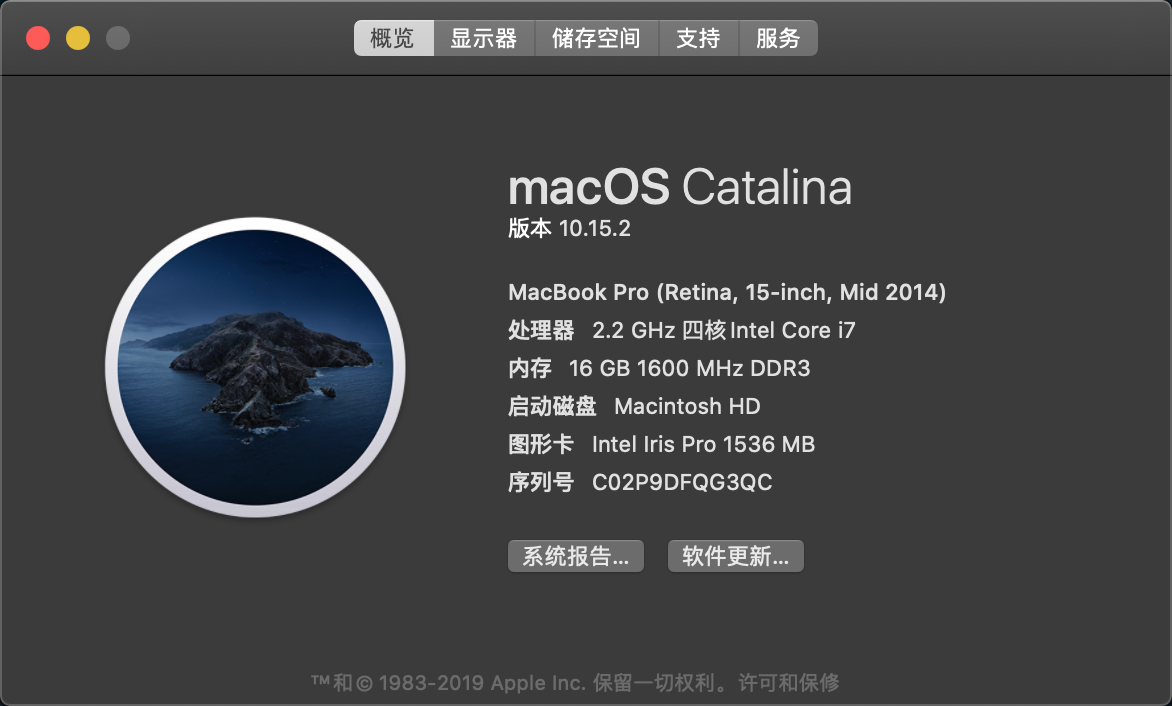
Task: Click the 内存 16 GB DDR3 line
Action: [x=659, y=368]
